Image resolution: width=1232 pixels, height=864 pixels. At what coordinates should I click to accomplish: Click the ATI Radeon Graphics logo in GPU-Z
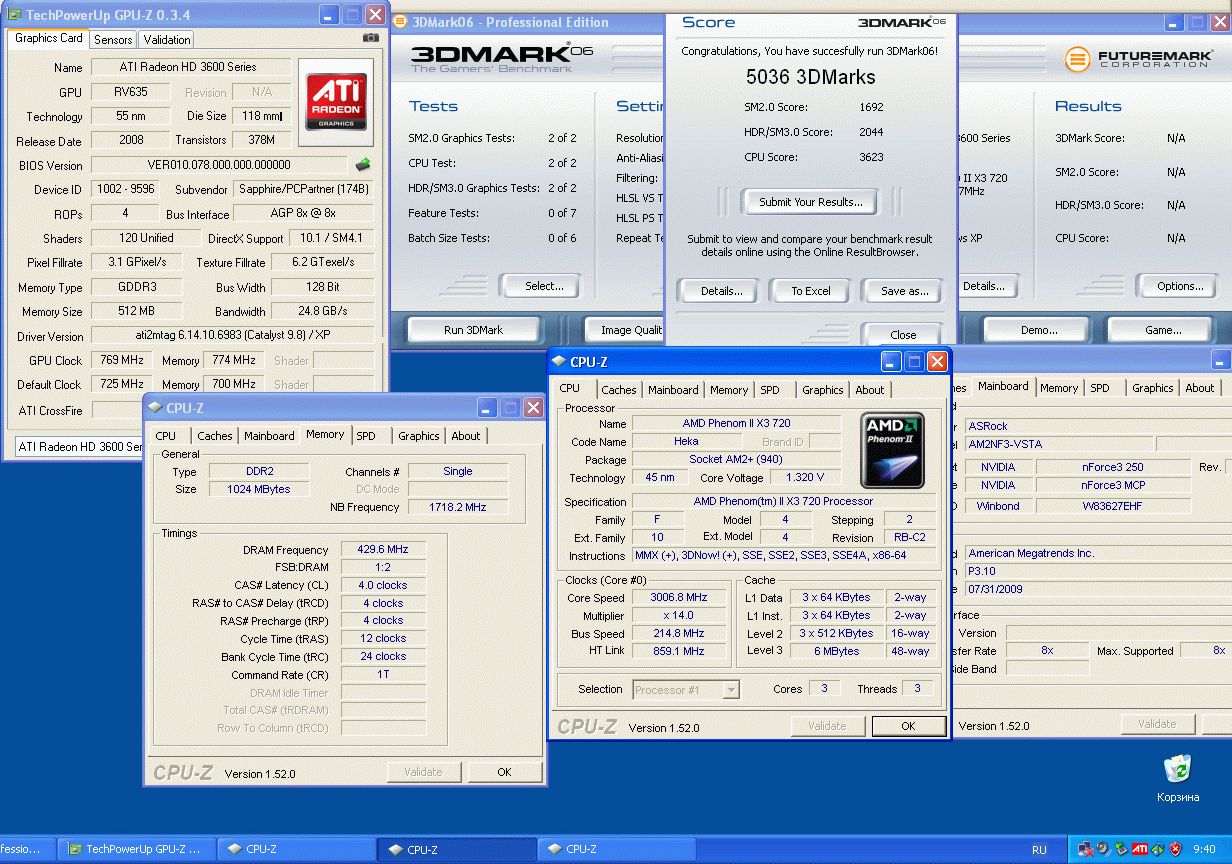coord(336,102)
